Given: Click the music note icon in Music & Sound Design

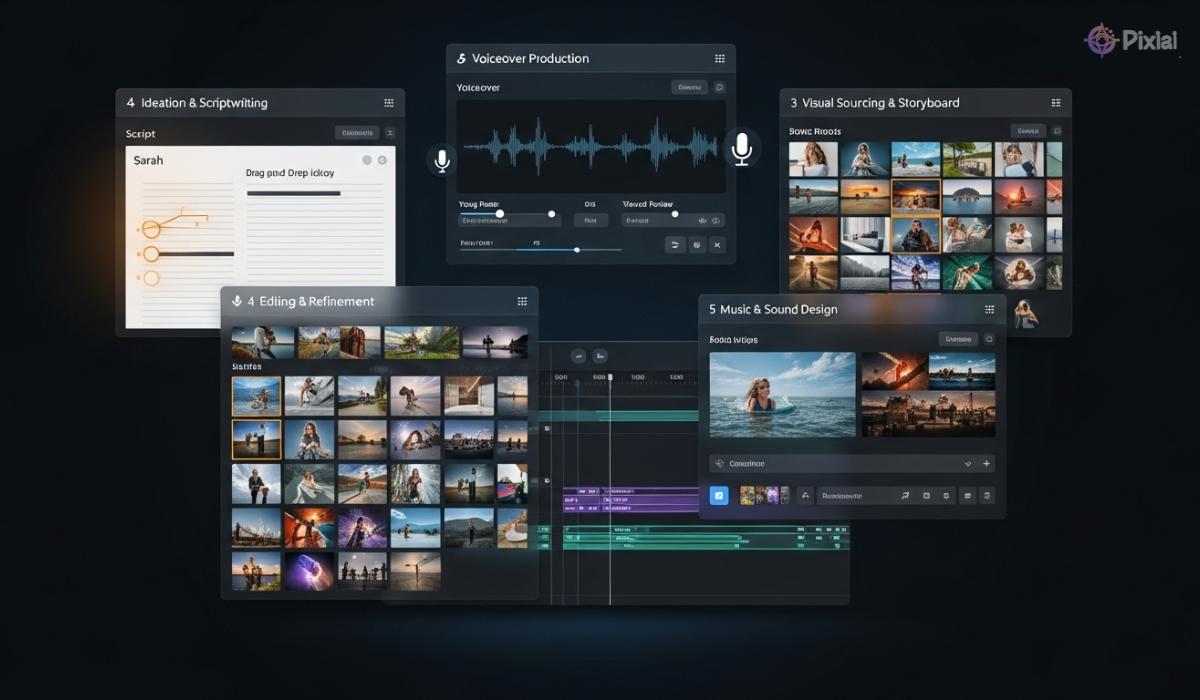Looking at the screenshot, I should 904,495.
